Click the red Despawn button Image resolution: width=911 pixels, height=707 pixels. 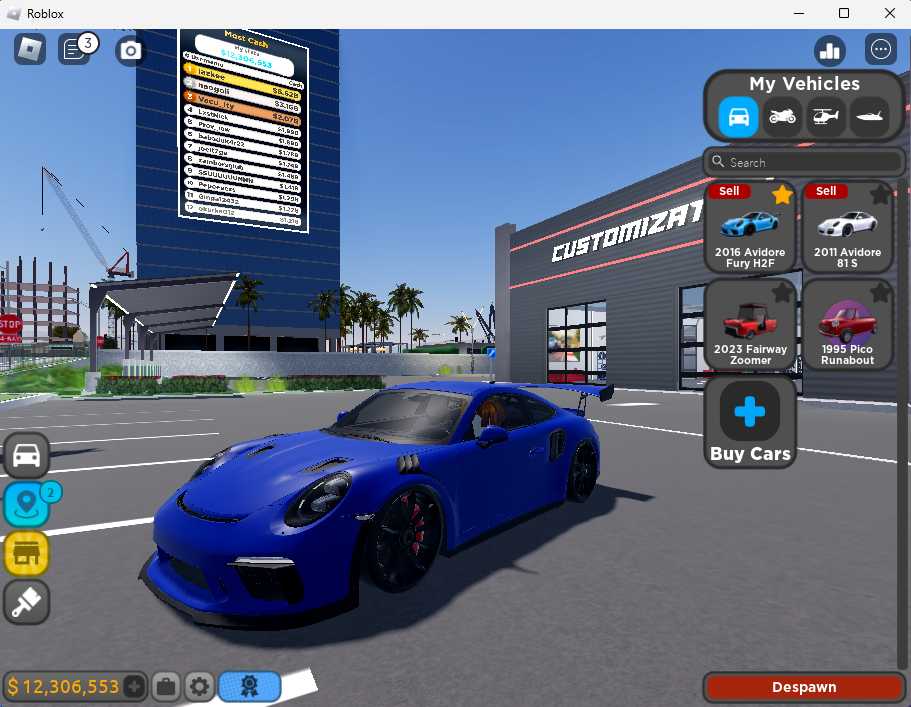coord(804,687)
